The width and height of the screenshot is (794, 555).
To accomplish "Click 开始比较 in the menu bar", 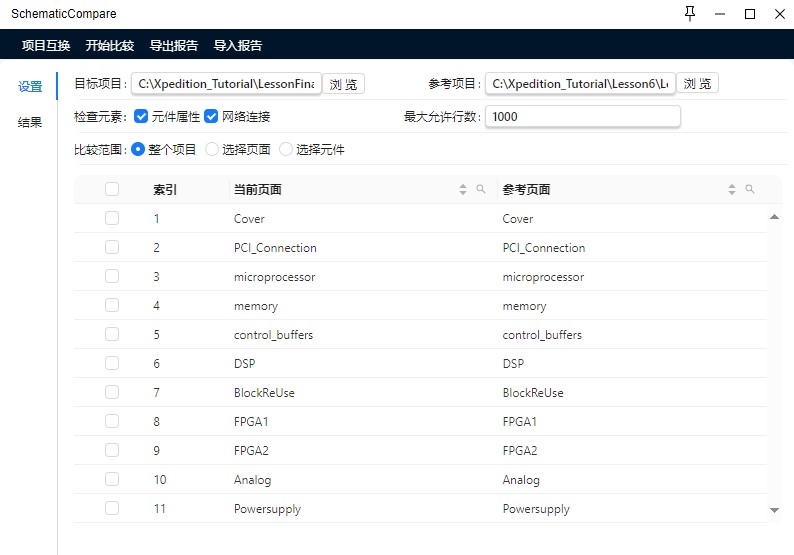I will pyautogui.click(x=109, y=45).
